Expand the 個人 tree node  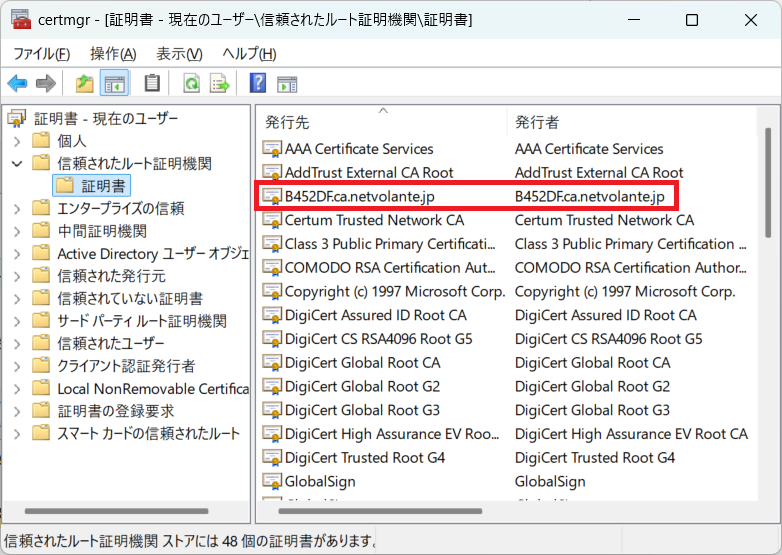pos(17,141)
